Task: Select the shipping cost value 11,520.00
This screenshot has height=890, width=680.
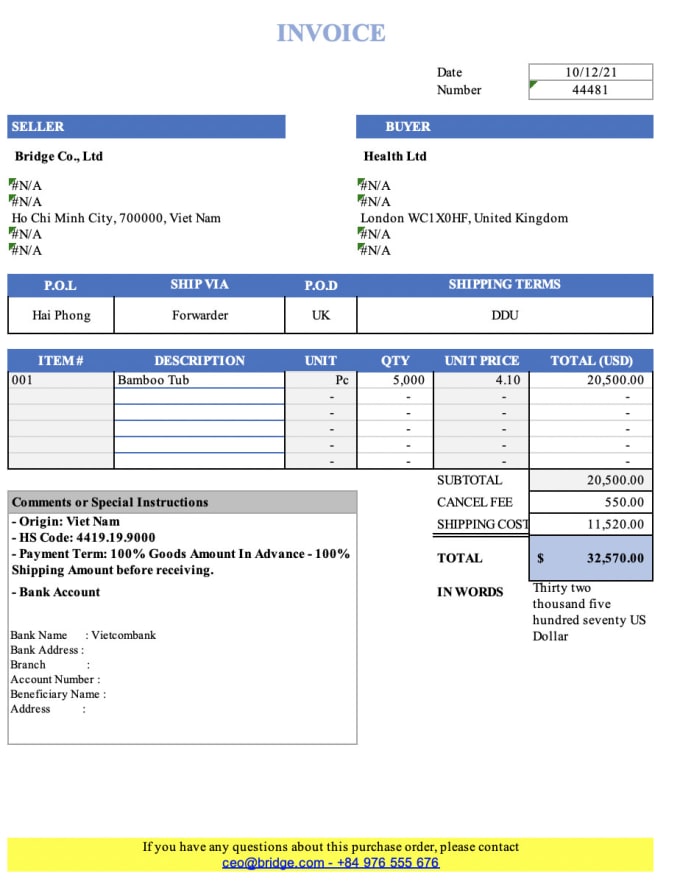Action: (591, 524)
